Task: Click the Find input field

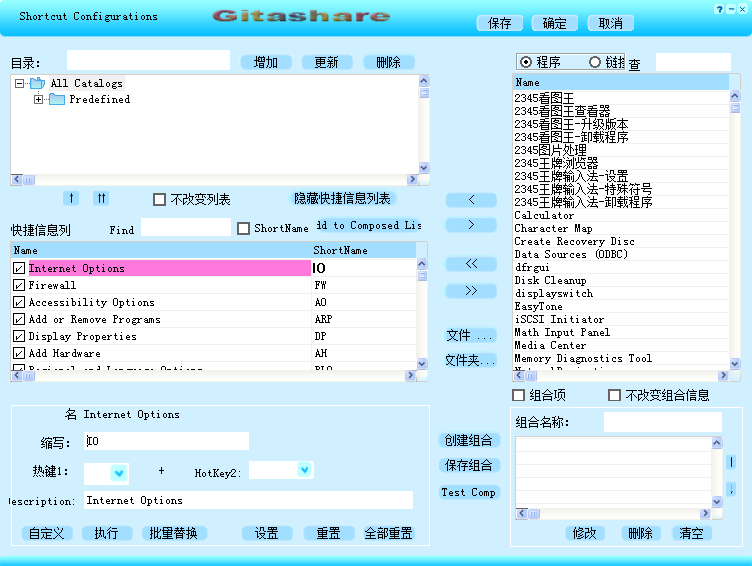Action: point(186,227)
